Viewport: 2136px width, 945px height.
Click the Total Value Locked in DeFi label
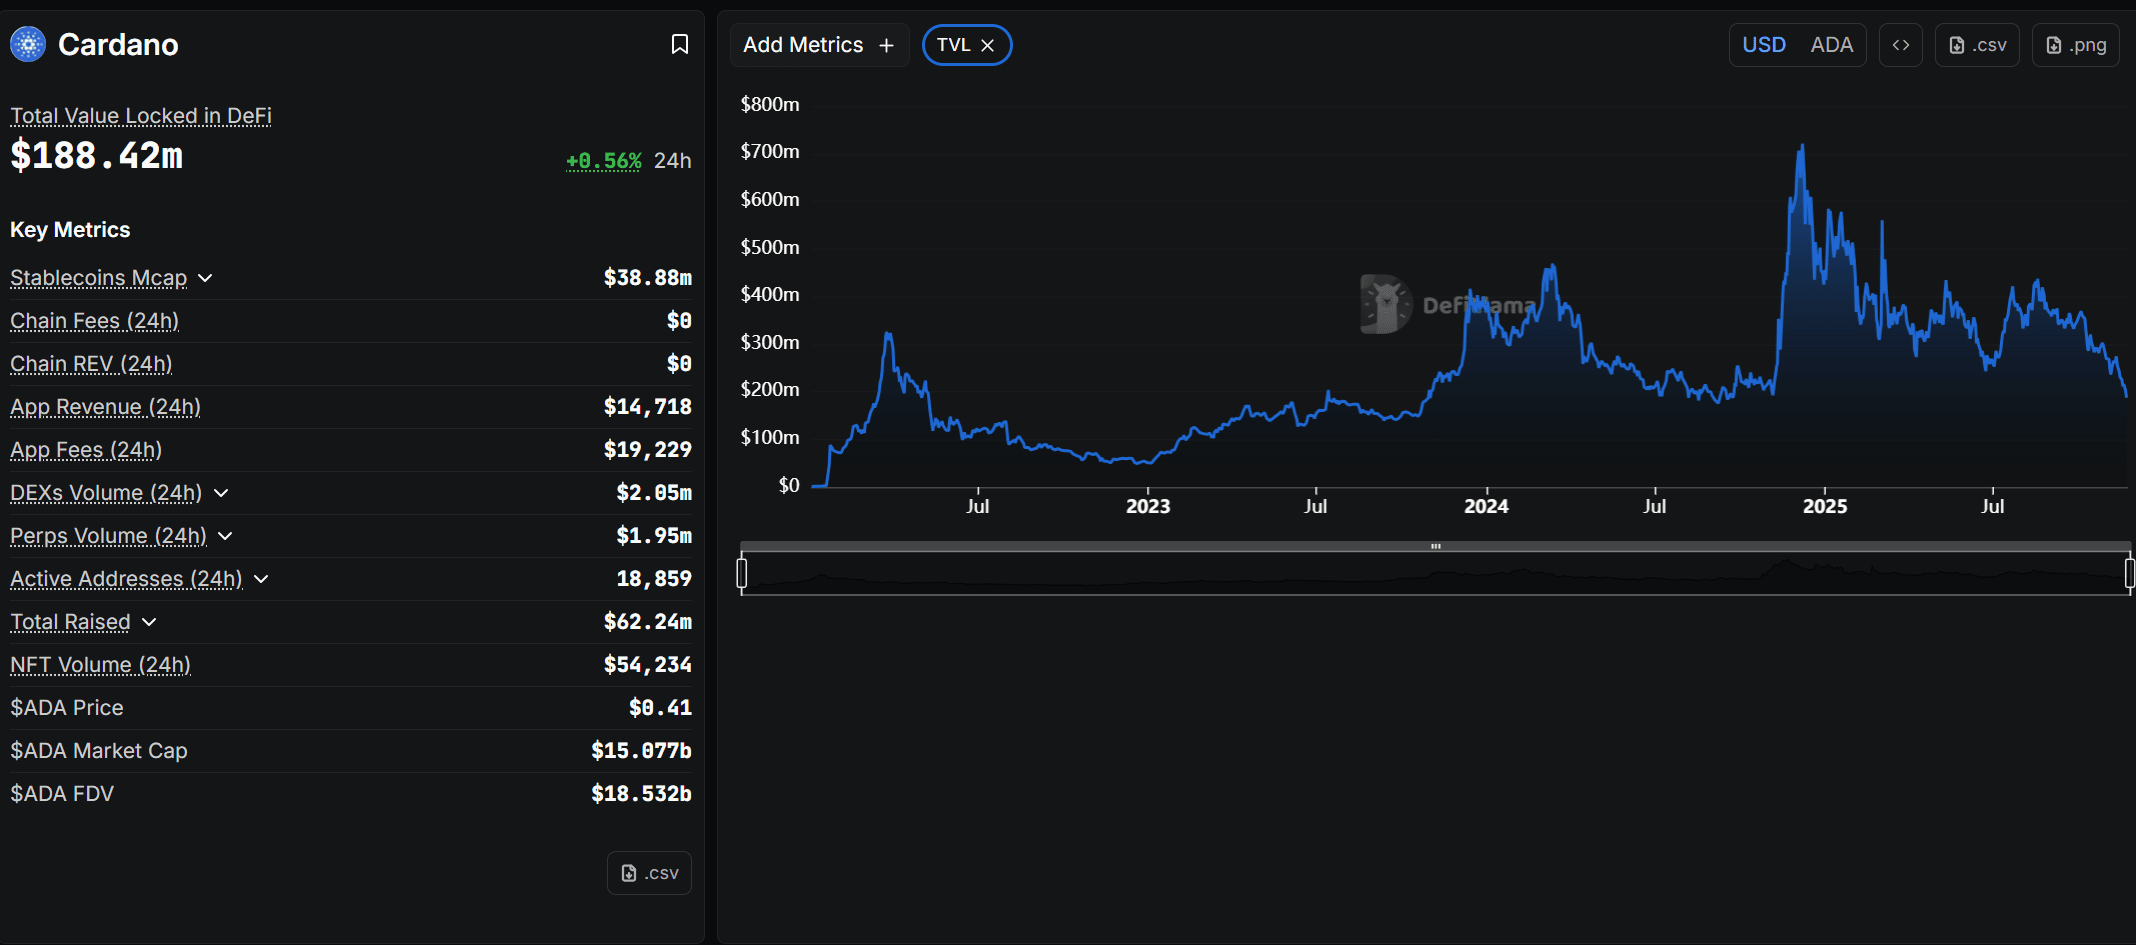141,116
